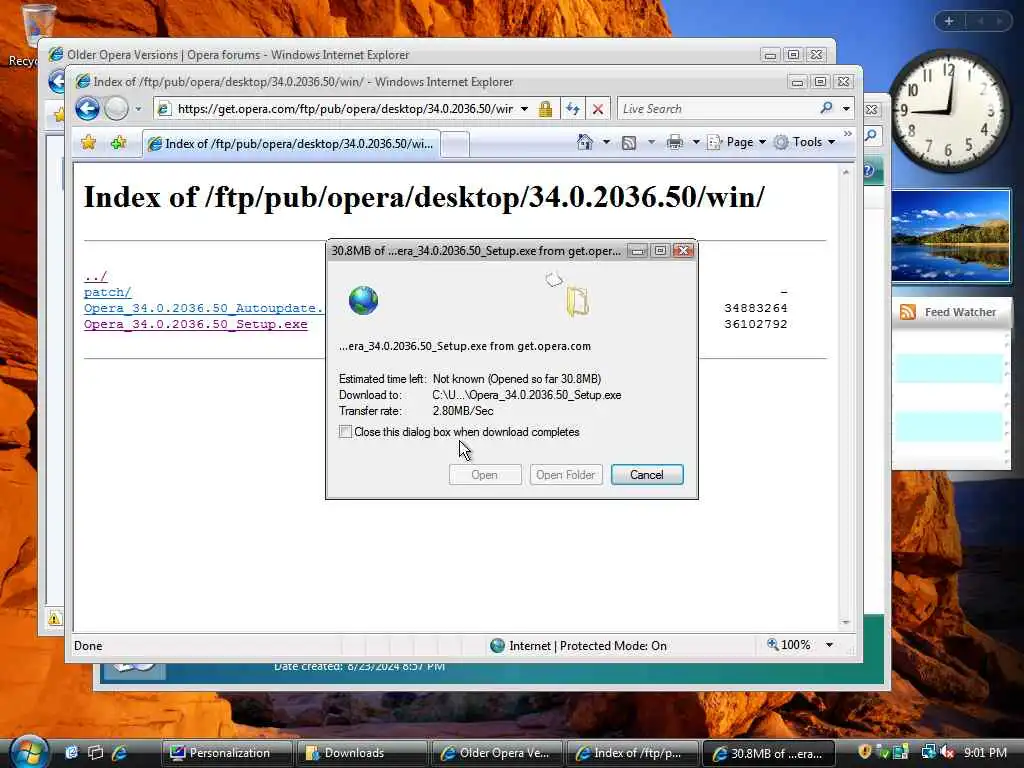Open the recent pages dropdown beside Forward
This screenshot has height=768, width=1024.
[x=138, y=109]
